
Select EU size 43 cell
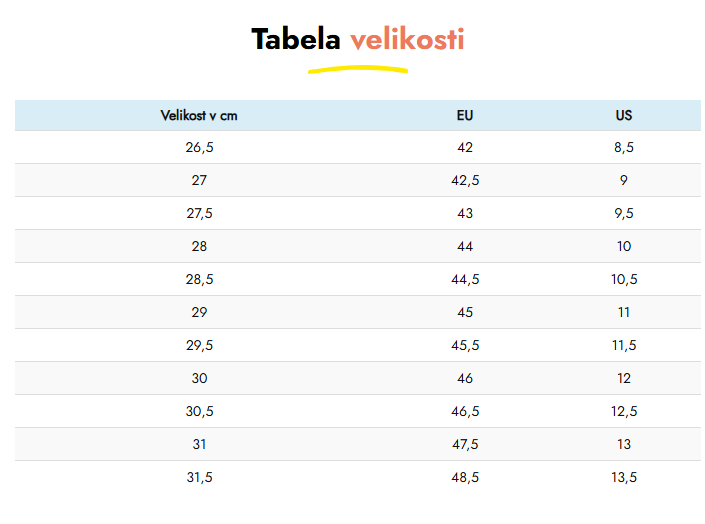coord(465,213)
